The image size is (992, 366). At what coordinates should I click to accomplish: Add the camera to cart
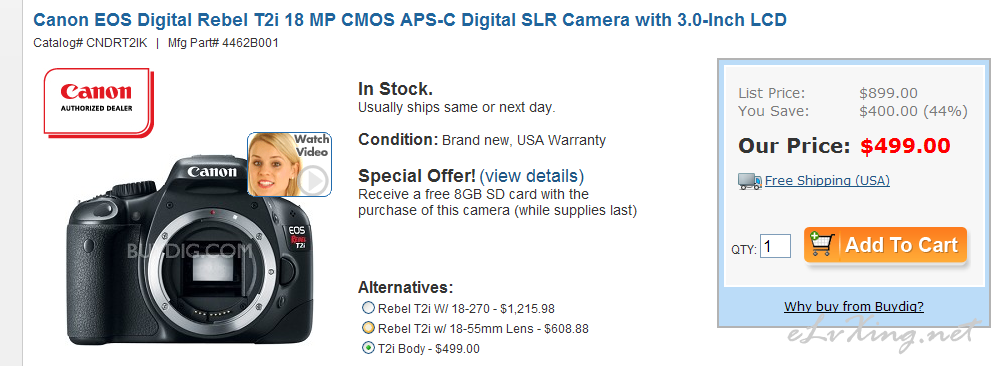click(x=886, y=245)
